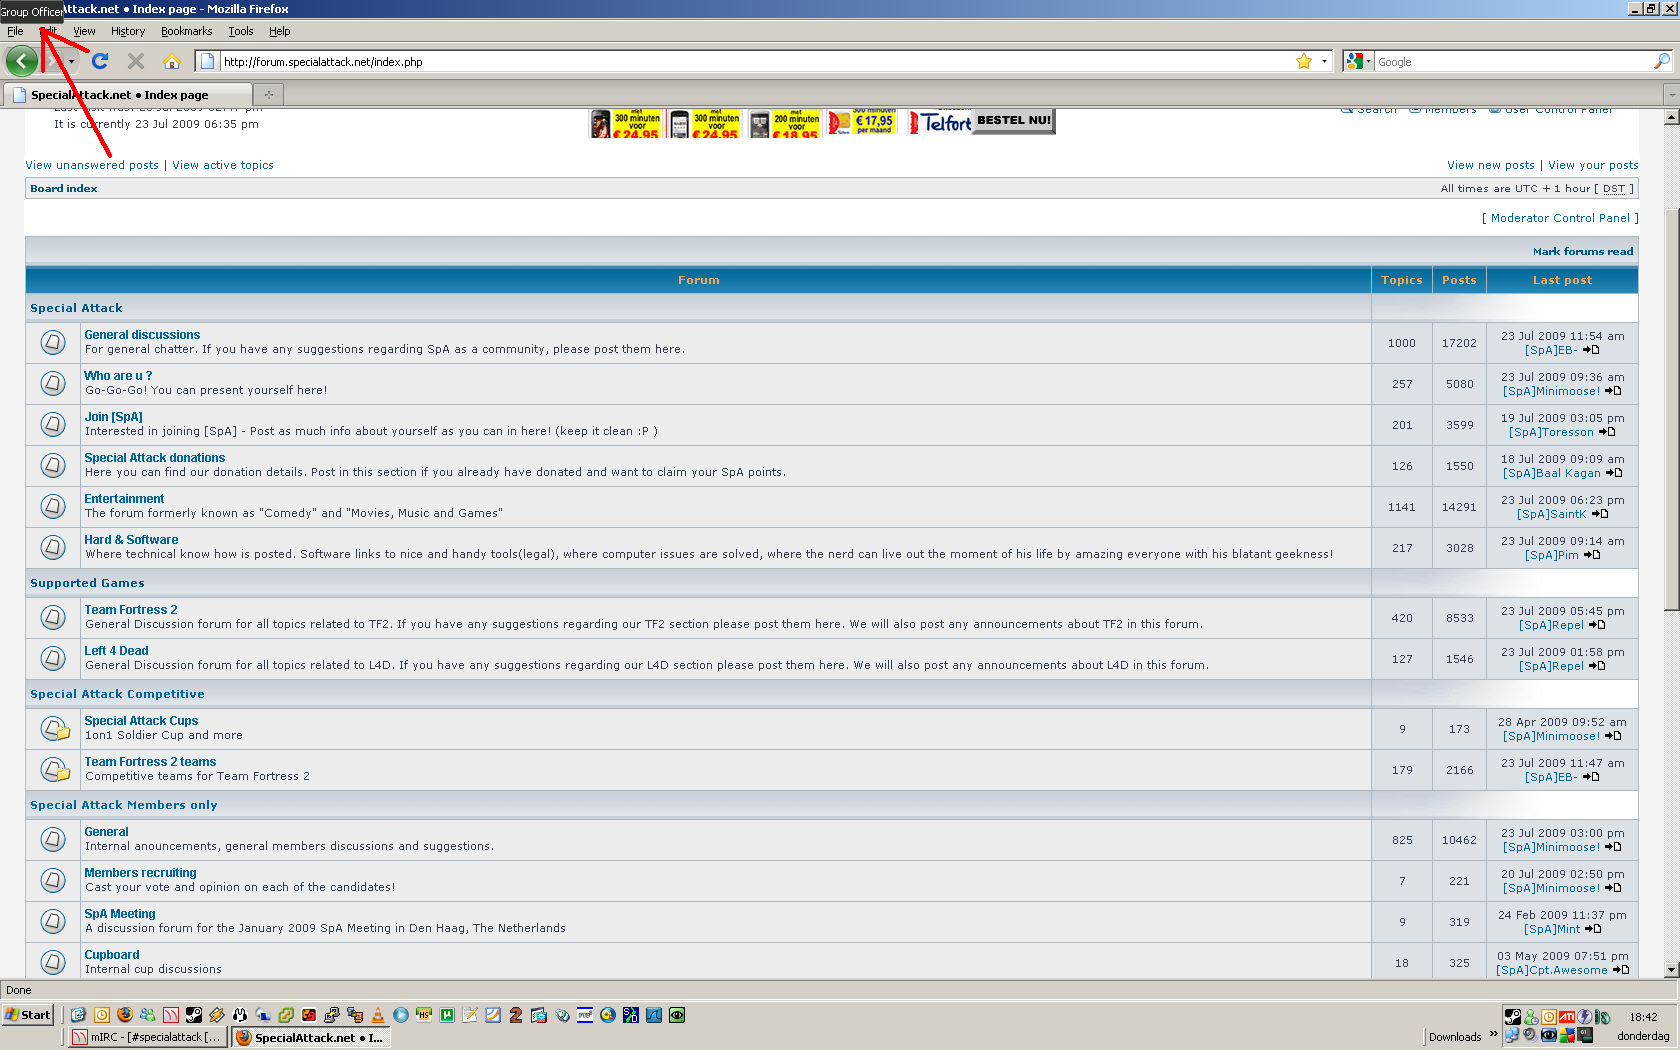Viewport: 1680px width, 1050px height.
Task: Bookmark this page with the star icon
Action: pyautogui.click(x=1304, y=62)
